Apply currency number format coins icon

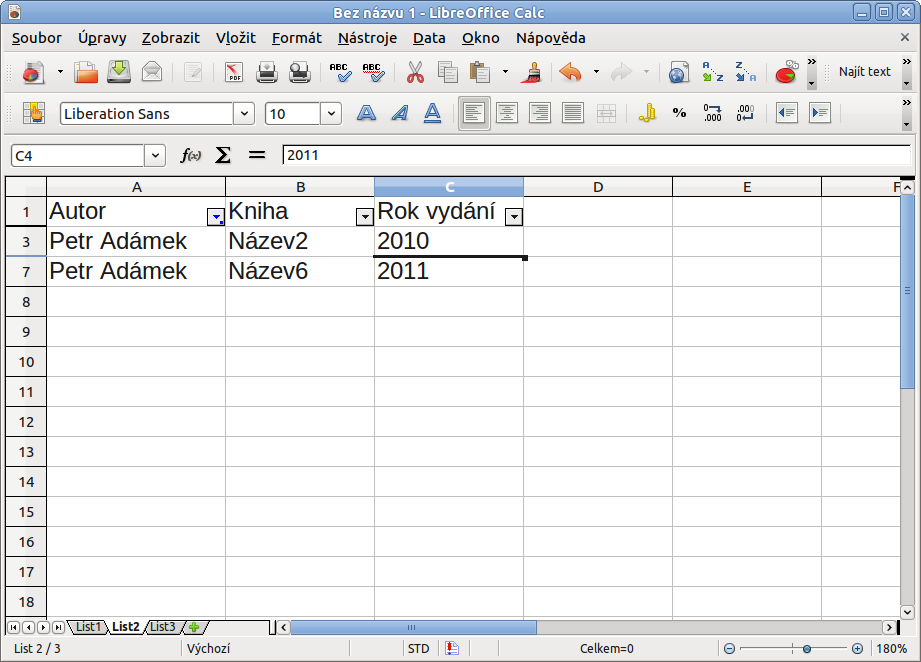point(647,113)
